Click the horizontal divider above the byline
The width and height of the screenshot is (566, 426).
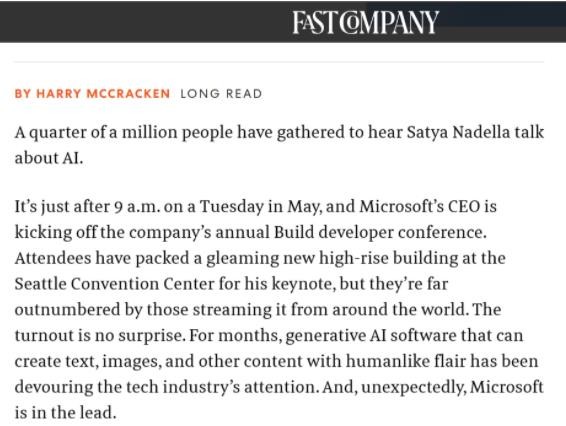(279, 62)
